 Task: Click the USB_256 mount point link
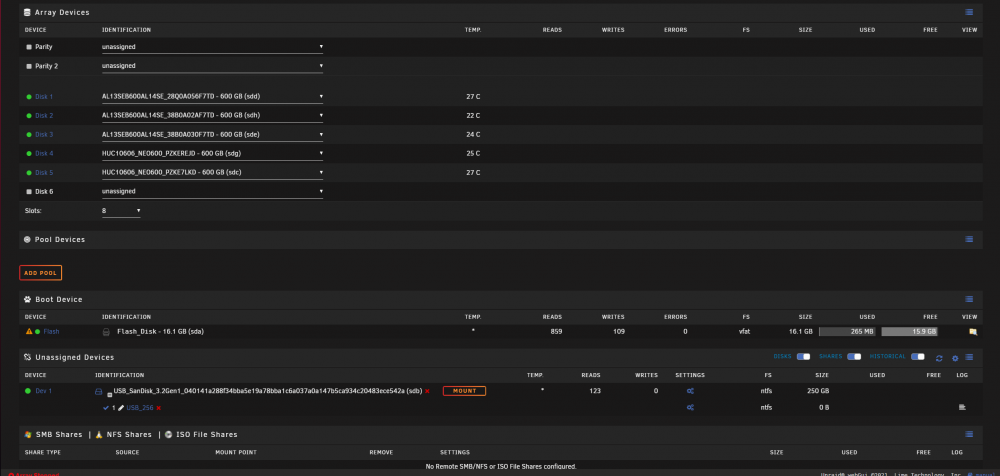pos(140,408)
